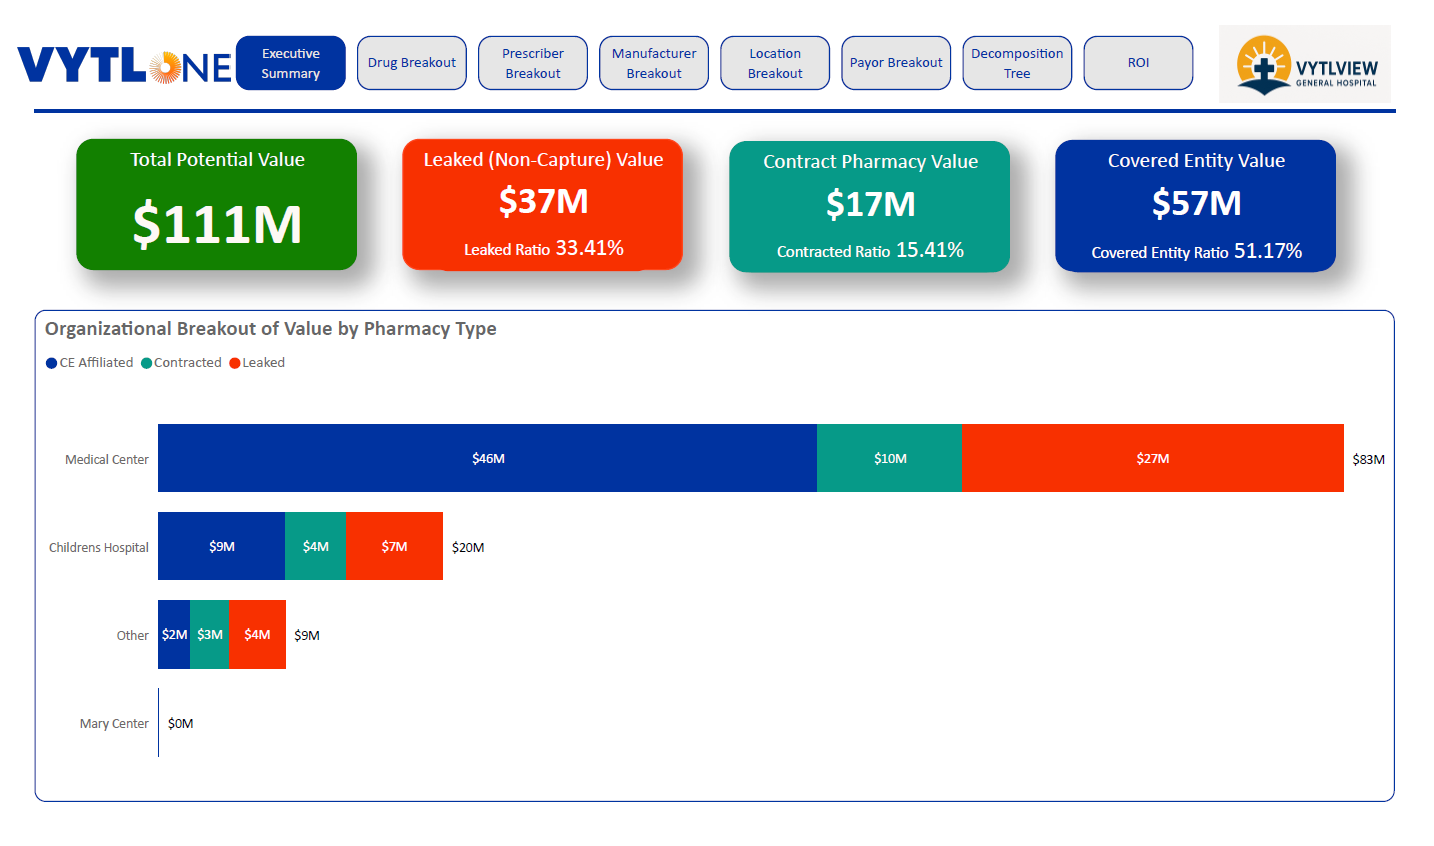
Task: Click the Leaked (Non-Capture) Value card
Action: pyautogui.click(x=543, y=205)
